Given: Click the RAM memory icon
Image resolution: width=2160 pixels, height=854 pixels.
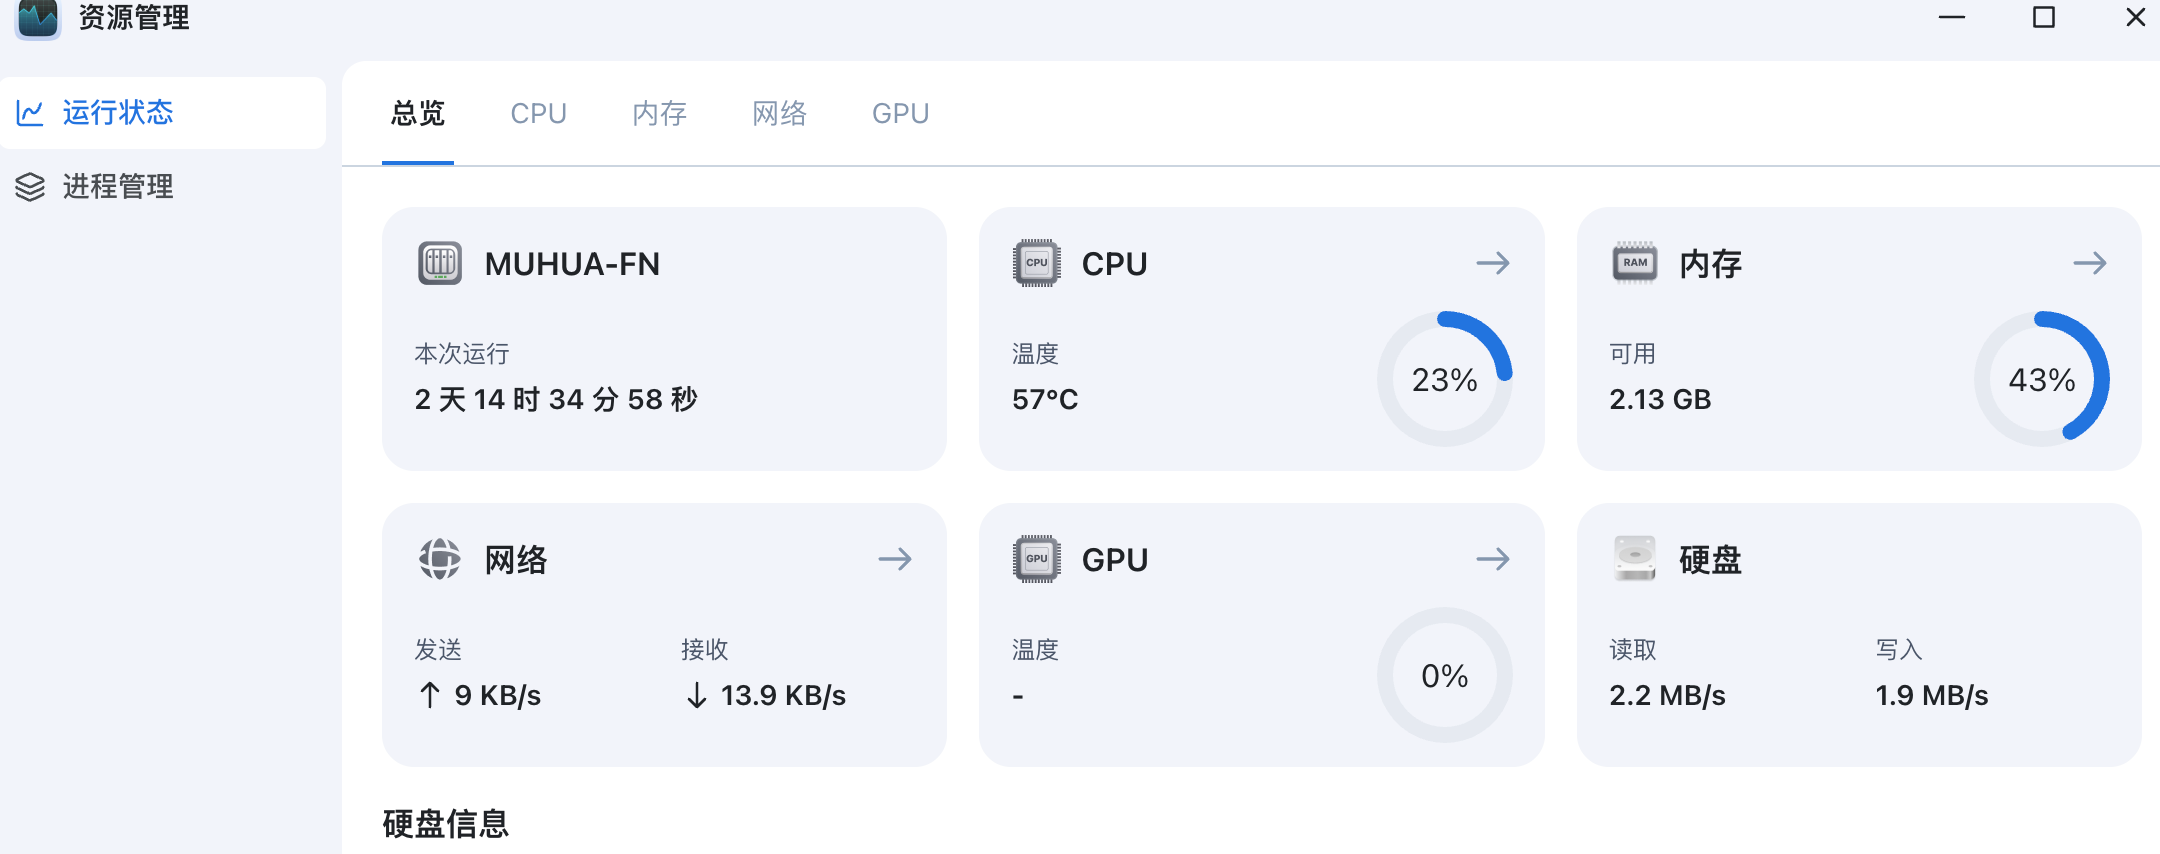Looking at the screenshot, I should (x=1634, y=263).
